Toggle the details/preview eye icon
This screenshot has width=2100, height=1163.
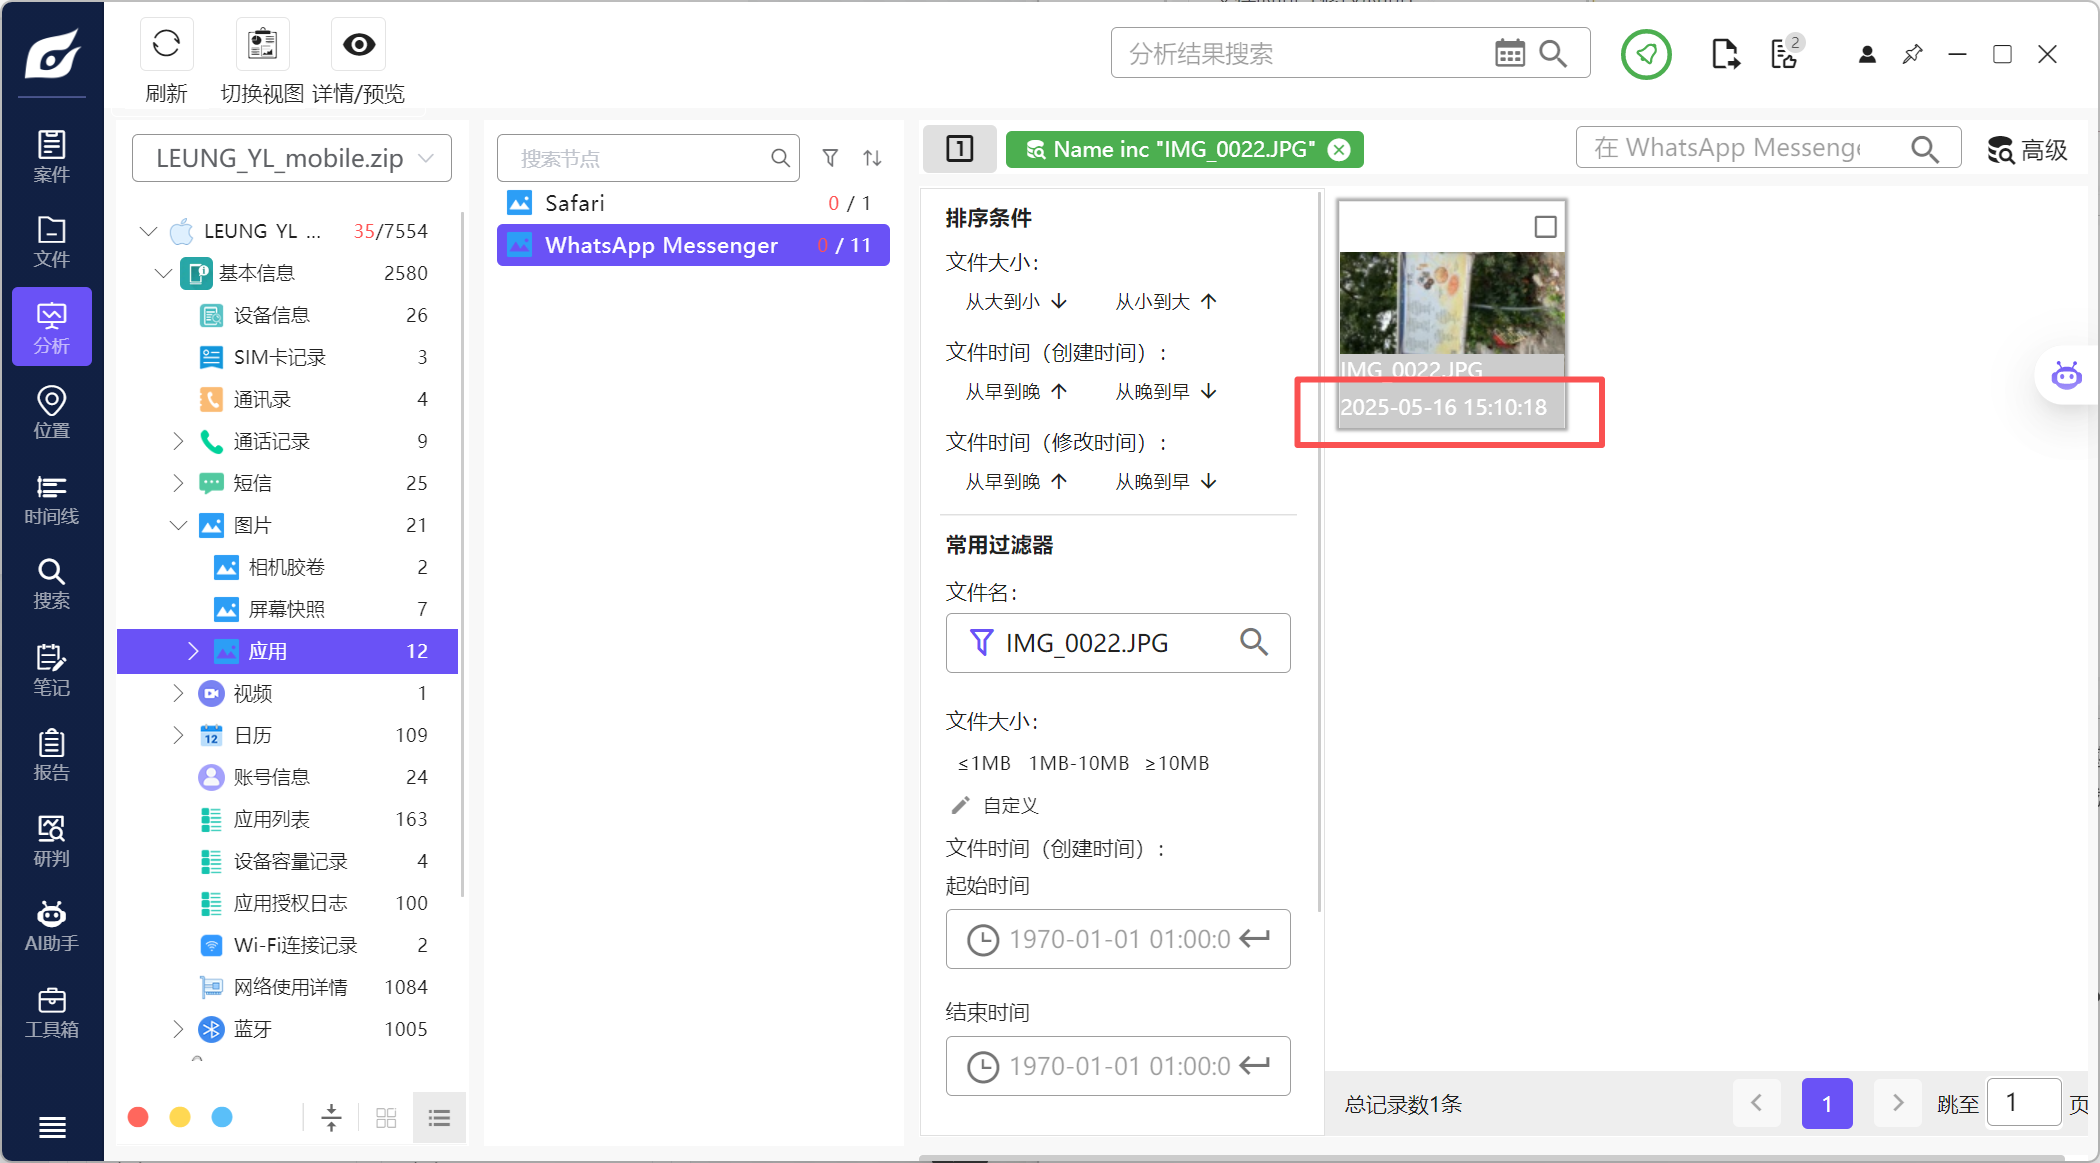click(x=359, y=44)
